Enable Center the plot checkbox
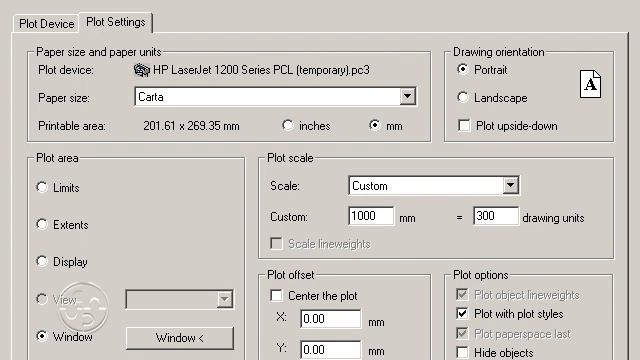The width and height of the screenshot is (640, 360). click(276, 296)
